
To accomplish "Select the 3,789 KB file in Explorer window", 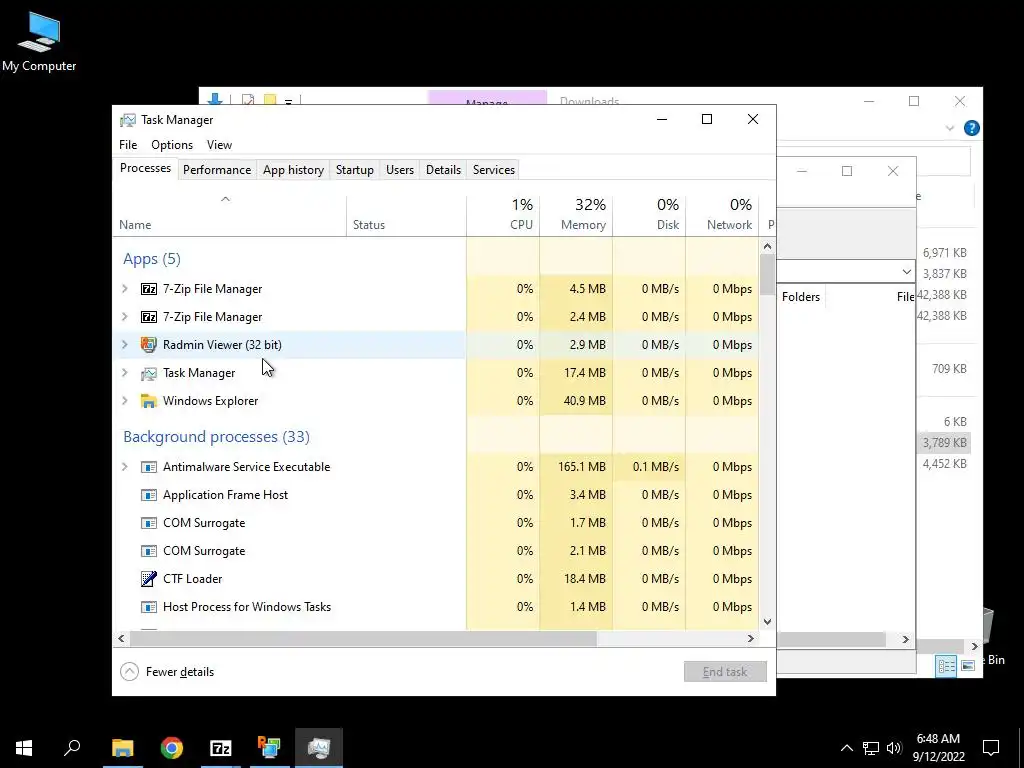I will pos(944,443).
